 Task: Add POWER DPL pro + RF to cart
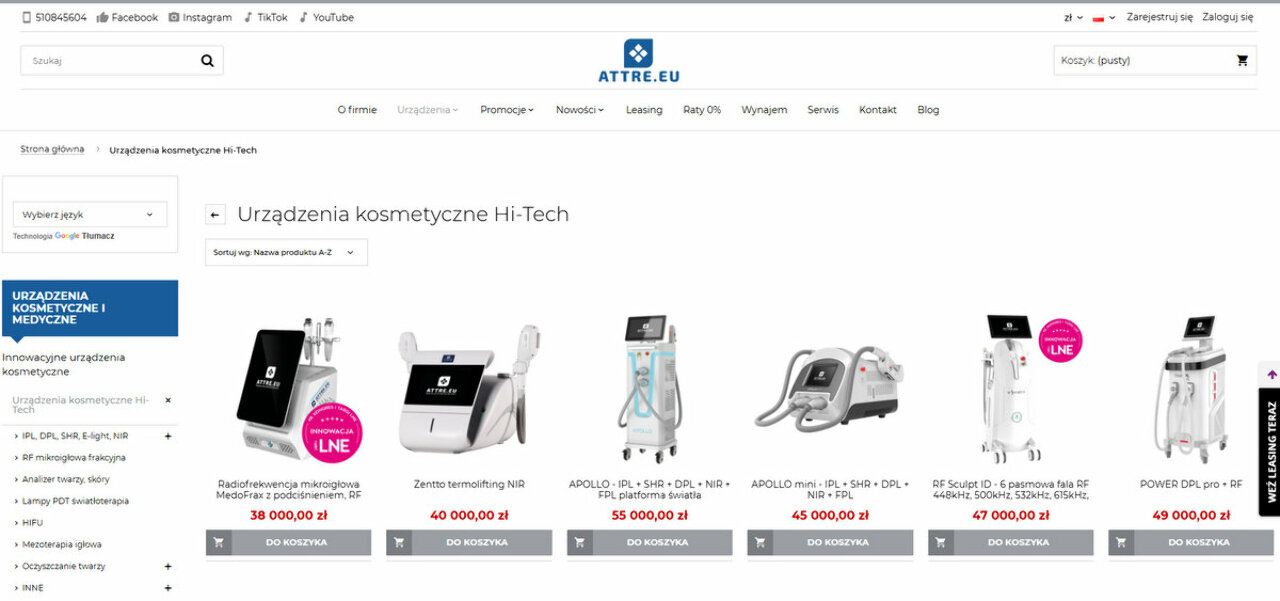click(1191, 542)
